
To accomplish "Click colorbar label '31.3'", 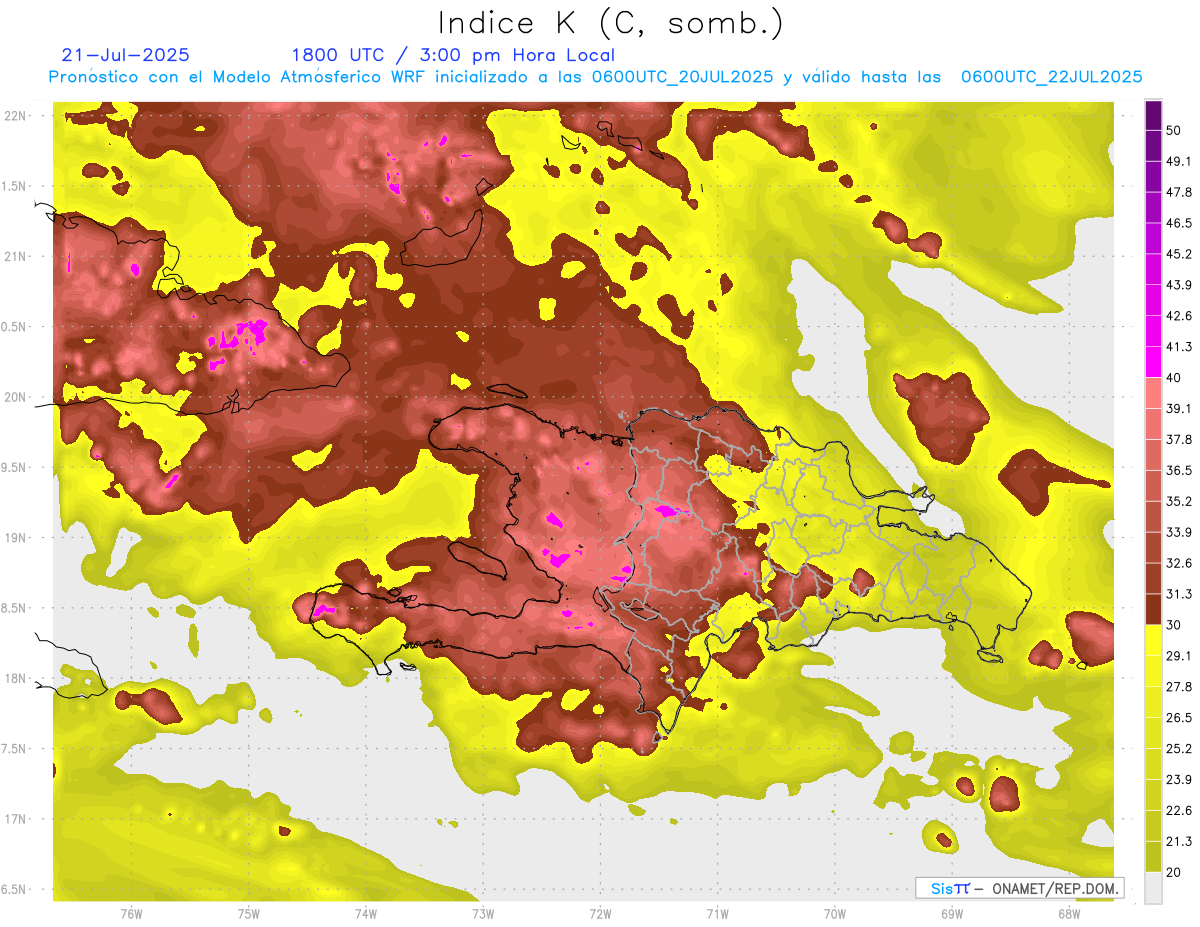I will (x=1179, y=594).
